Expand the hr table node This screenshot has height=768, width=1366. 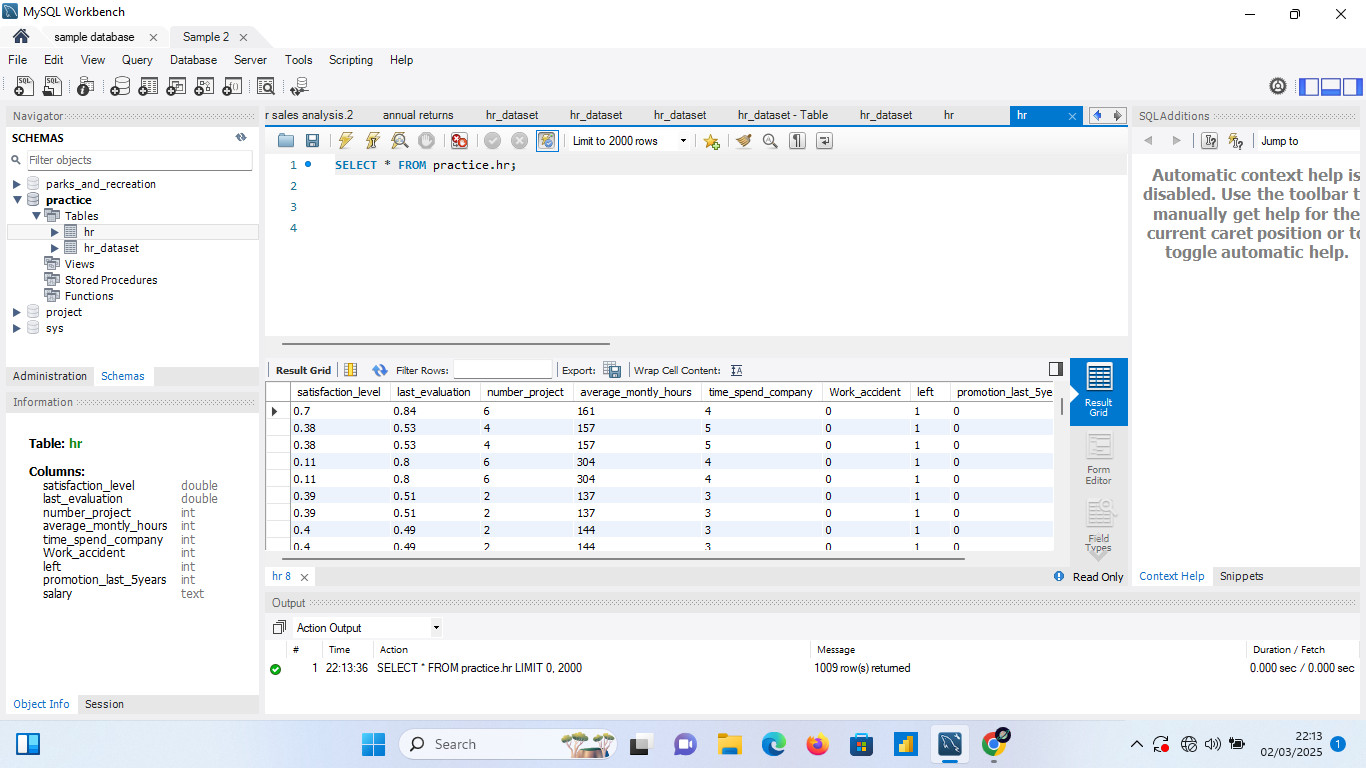55,232
